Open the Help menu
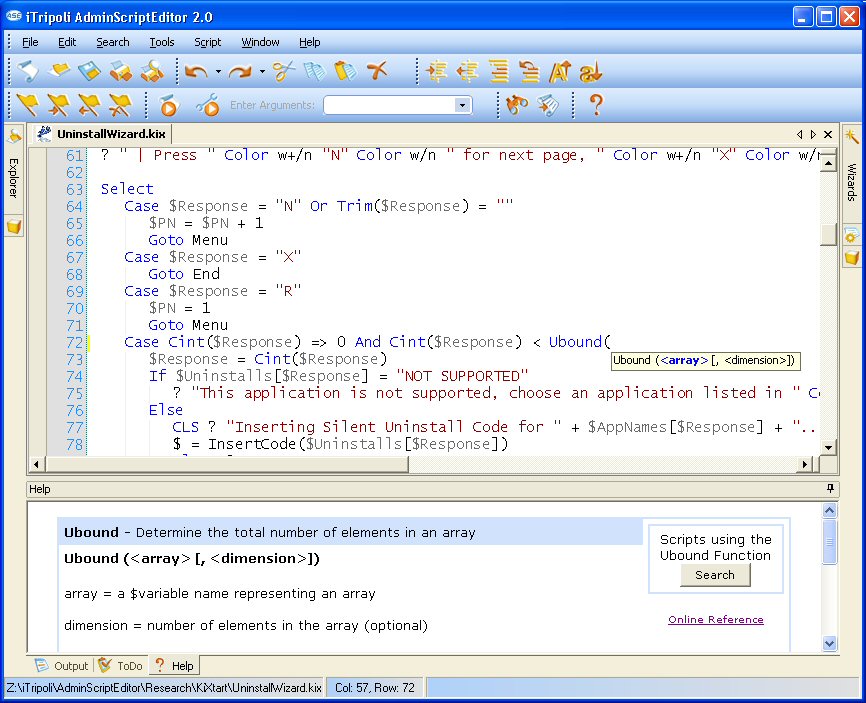This screenshot has width=866, height=703. [310, 42]
